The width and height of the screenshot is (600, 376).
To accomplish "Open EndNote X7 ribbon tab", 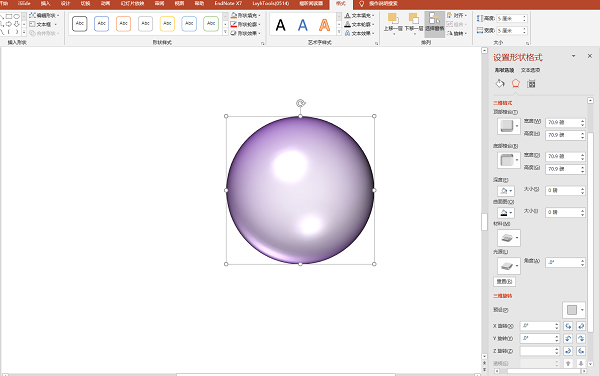I will [x=228, y=3].
